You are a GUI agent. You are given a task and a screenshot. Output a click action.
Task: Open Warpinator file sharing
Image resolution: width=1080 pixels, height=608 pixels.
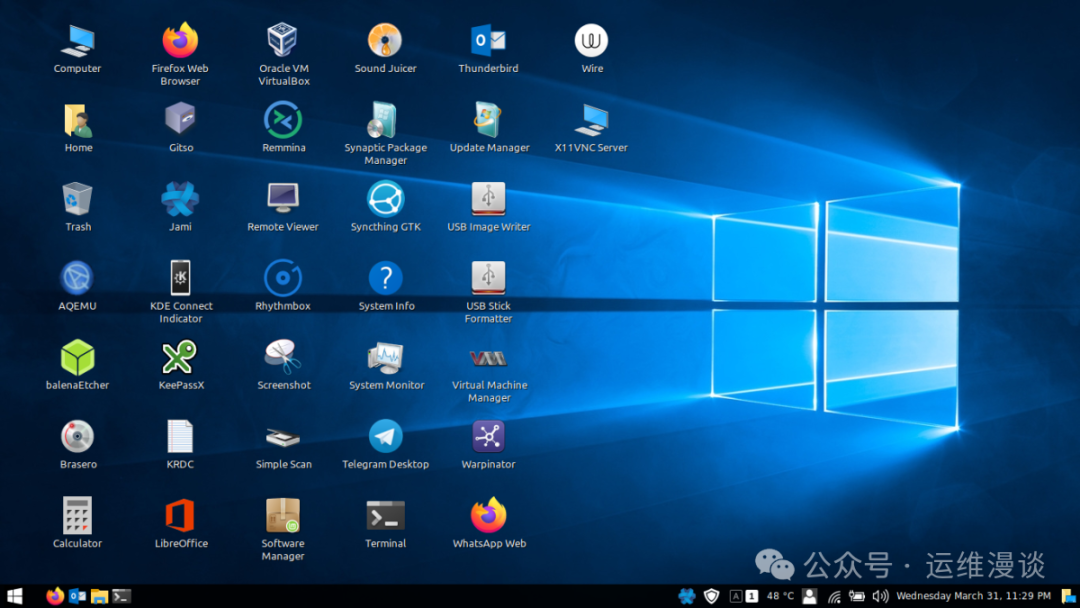[x=488, y=439]
